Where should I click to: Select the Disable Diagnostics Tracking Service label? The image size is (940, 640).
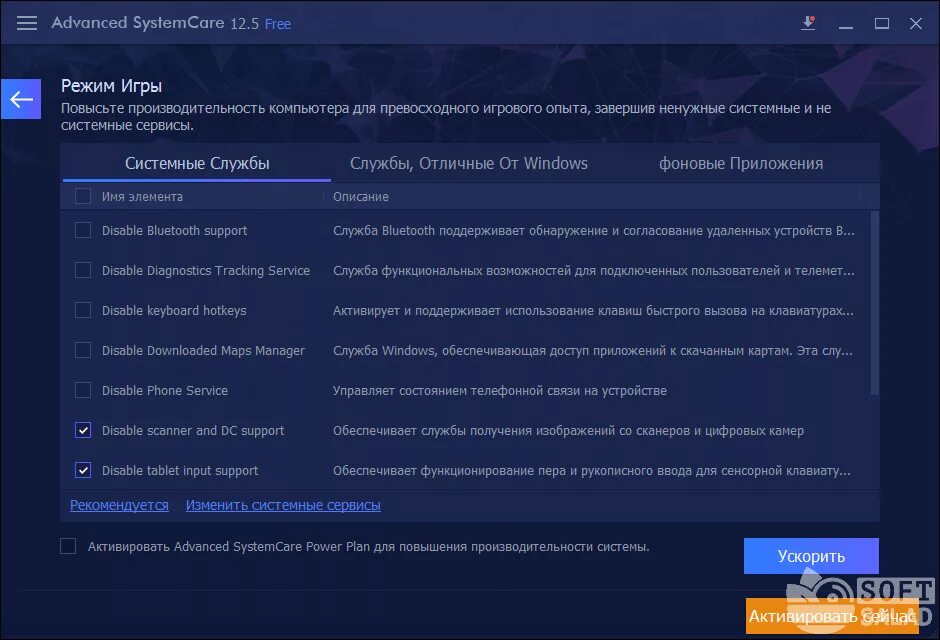pos(206,271)
